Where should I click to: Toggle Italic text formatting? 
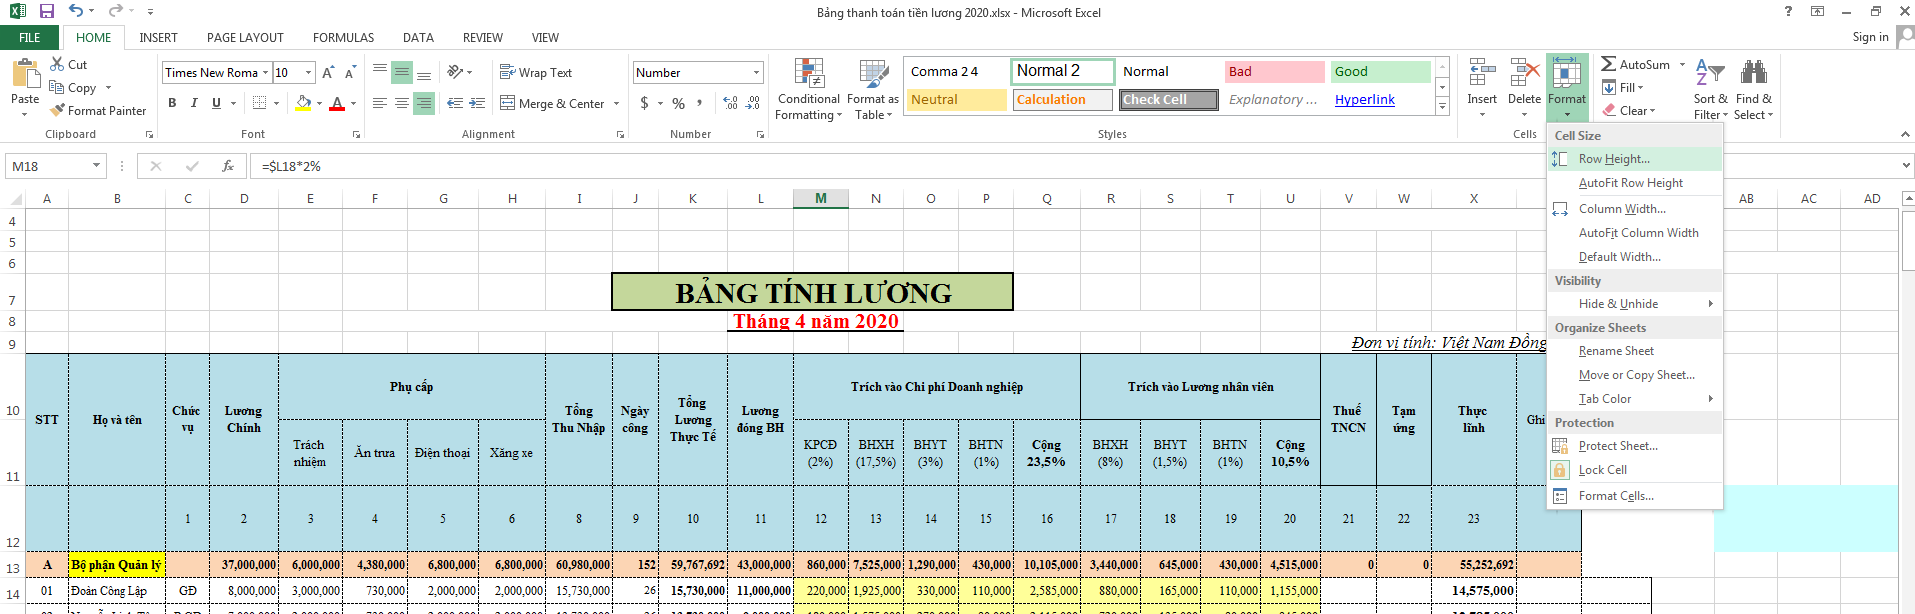(x=194, y=103)
